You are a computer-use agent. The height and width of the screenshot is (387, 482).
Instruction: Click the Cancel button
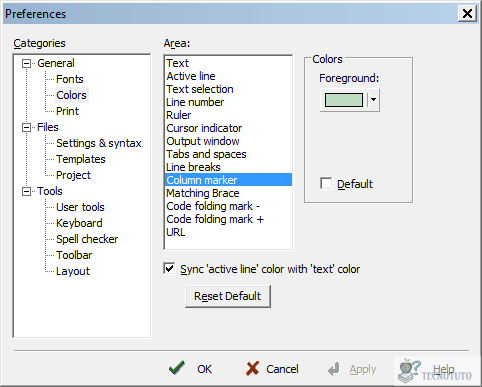[x=272, y=369]
